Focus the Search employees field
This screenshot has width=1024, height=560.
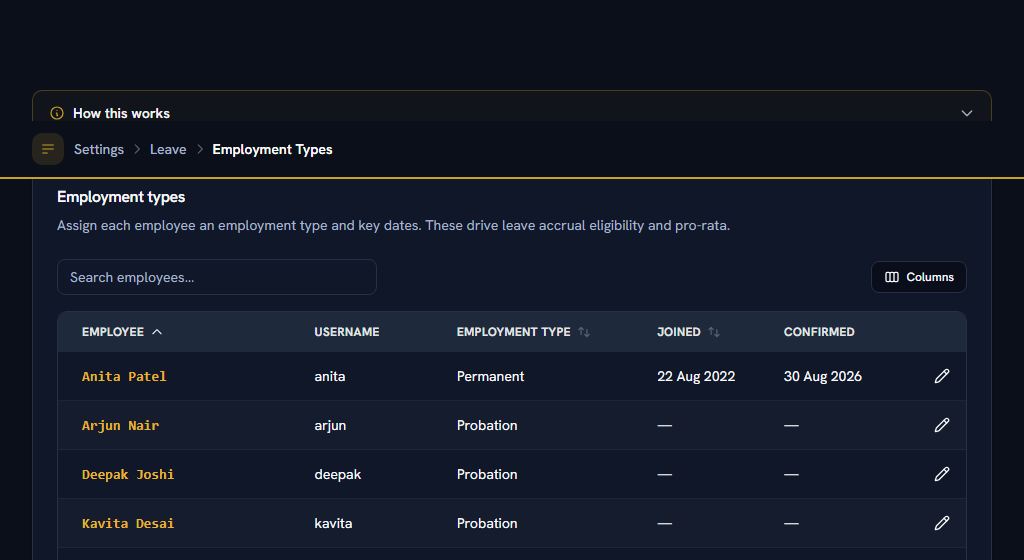click(x=217, y=277)
